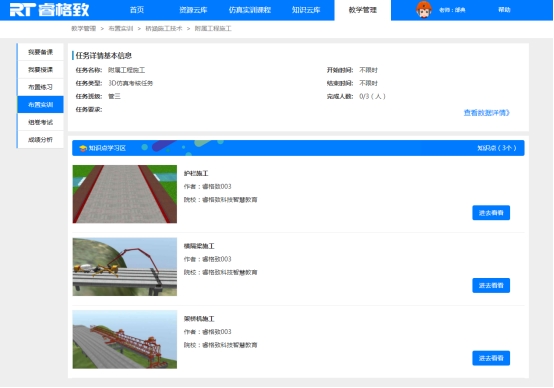The width and height of the screenshot is (554, 388).
Task: Open the 首页 nav tab
Action: point(137,10)
